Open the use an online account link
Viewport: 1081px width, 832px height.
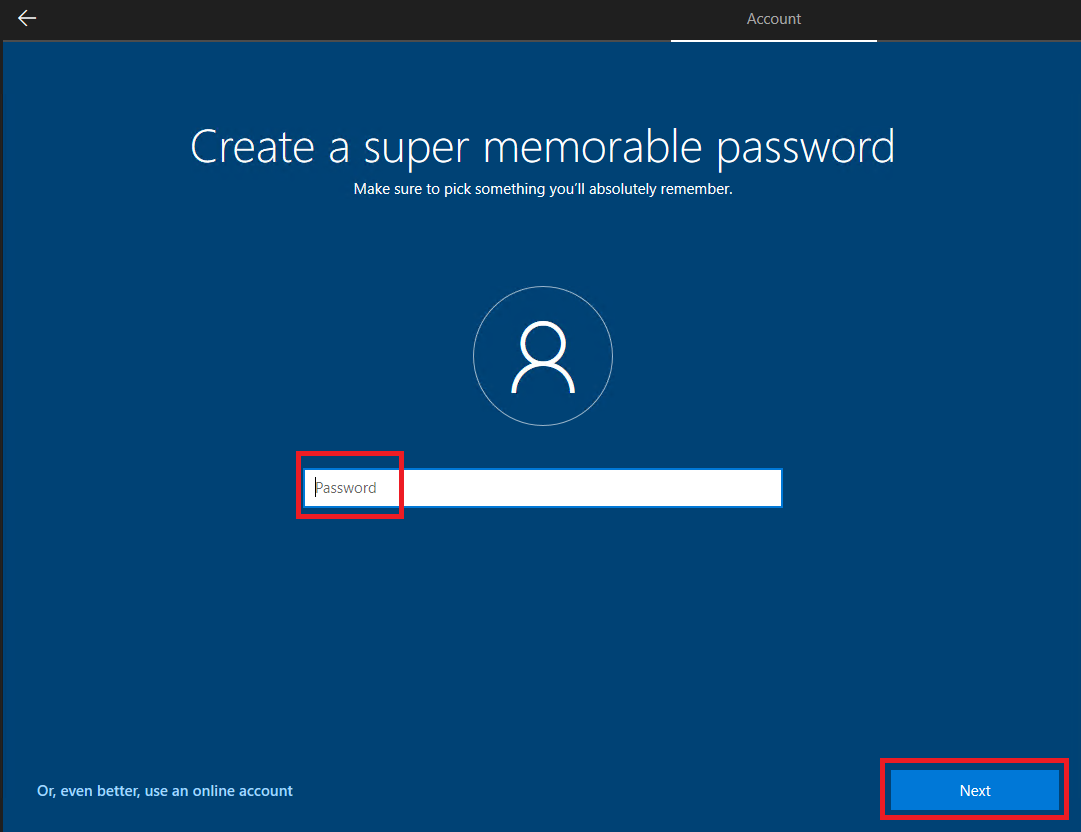[x=165, y=791]
